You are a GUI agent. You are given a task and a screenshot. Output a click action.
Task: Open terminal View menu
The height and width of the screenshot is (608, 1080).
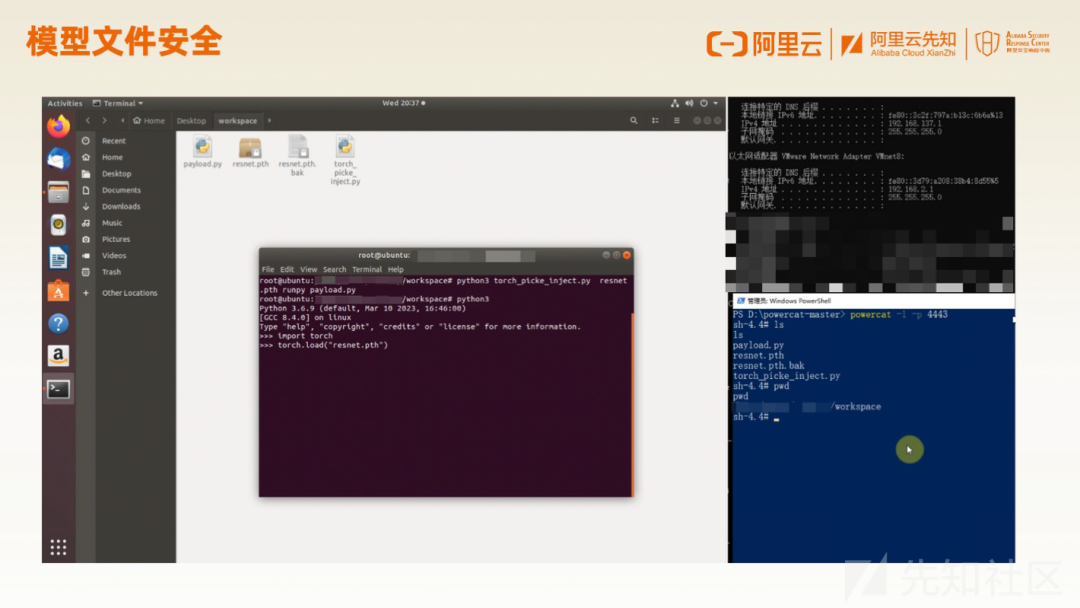point(309,269)
